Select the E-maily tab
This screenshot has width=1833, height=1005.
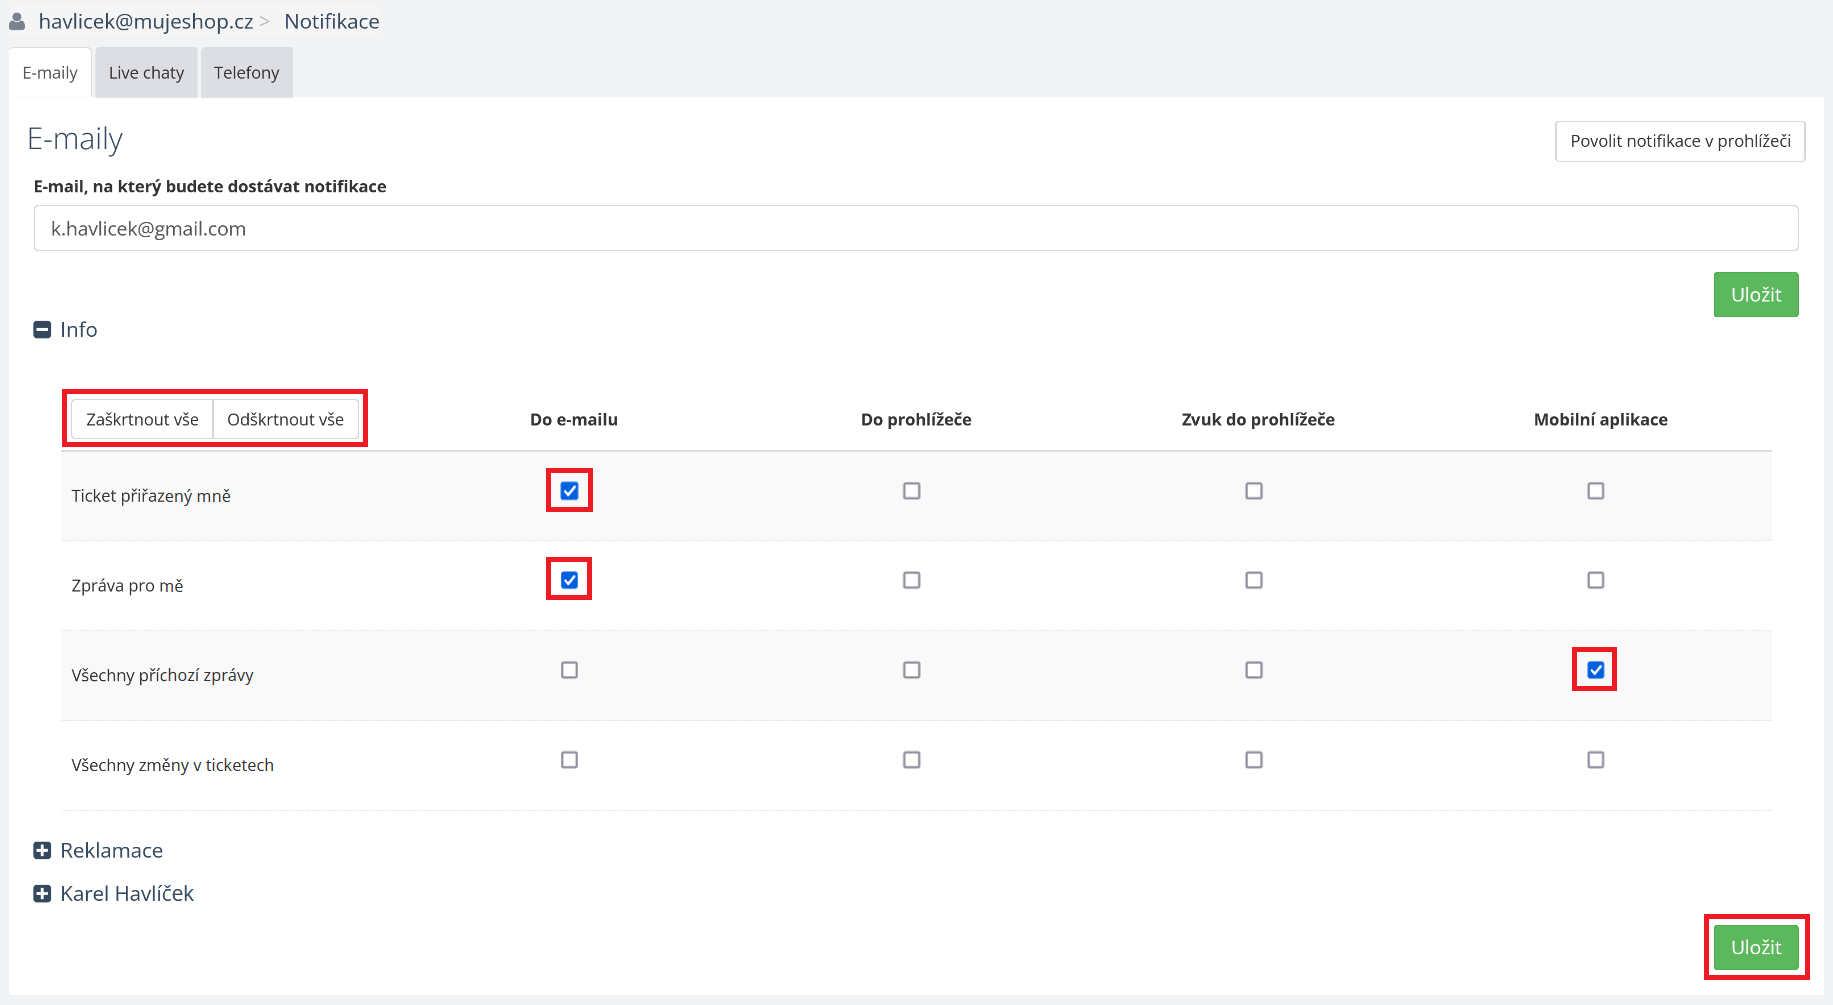pos(50,73)
